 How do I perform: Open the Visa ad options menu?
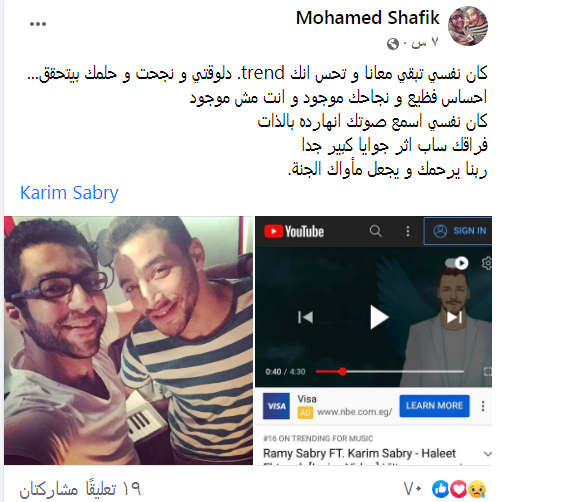[483, 406]
